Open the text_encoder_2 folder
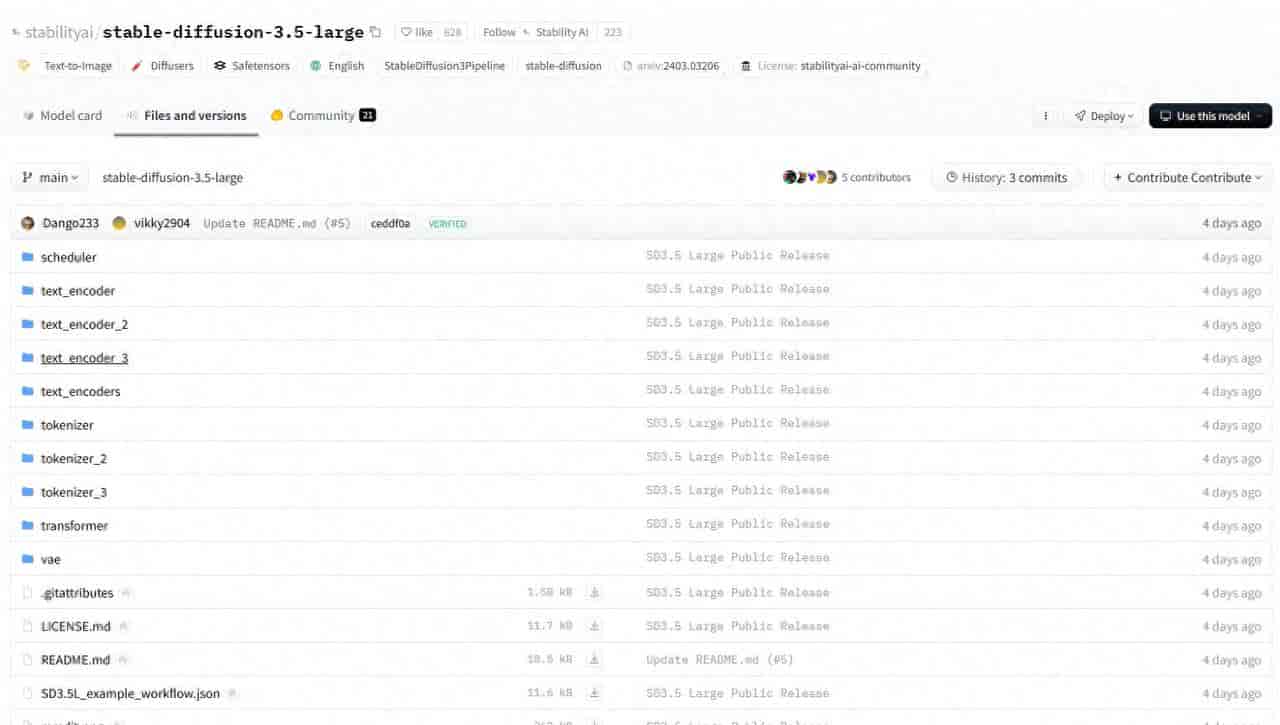Image resolution: width=1280 pixels, height=725 pixels. (x=84, y=325)
